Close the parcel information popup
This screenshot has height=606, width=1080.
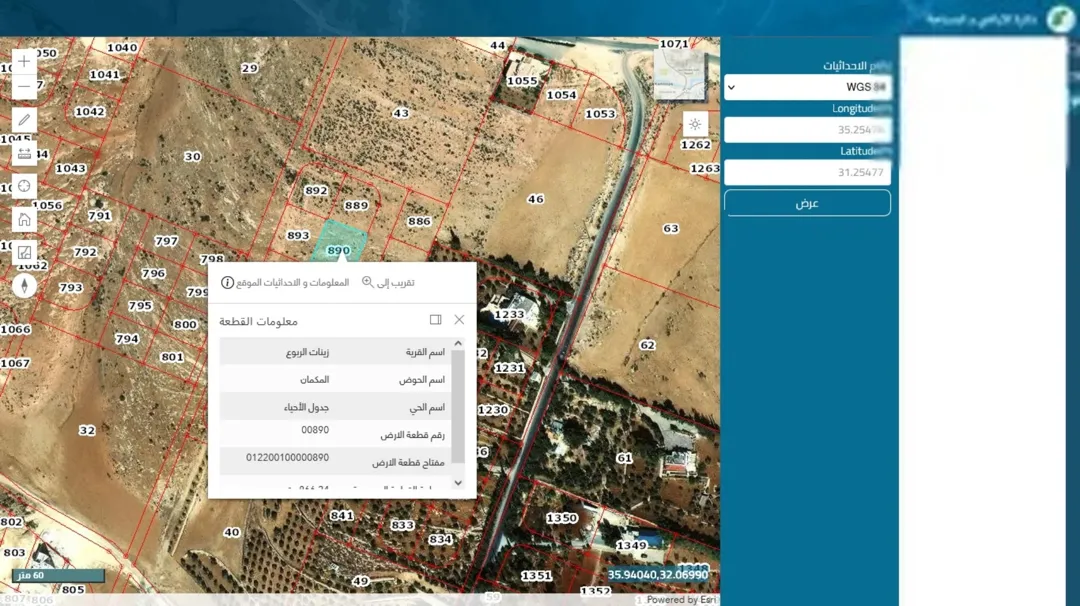[x=459, y=320]
